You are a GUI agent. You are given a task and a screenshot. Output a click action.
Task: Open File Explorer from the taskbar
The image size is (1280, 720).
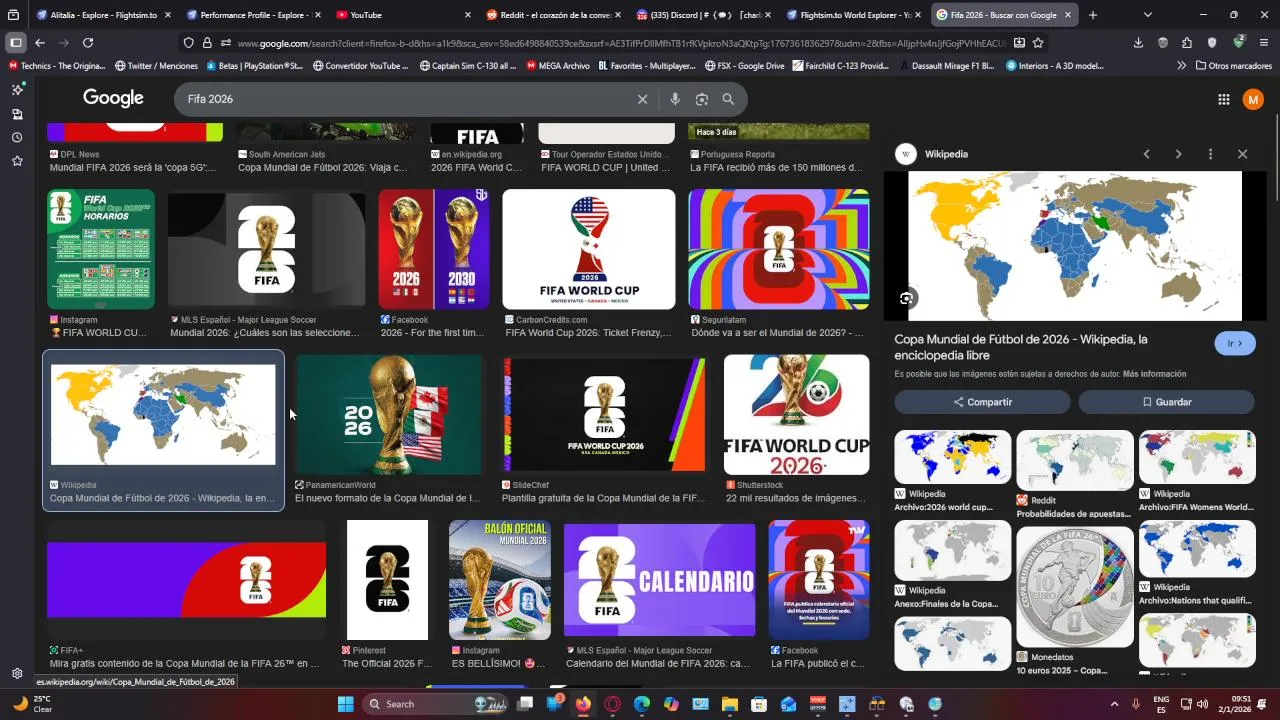729,703
